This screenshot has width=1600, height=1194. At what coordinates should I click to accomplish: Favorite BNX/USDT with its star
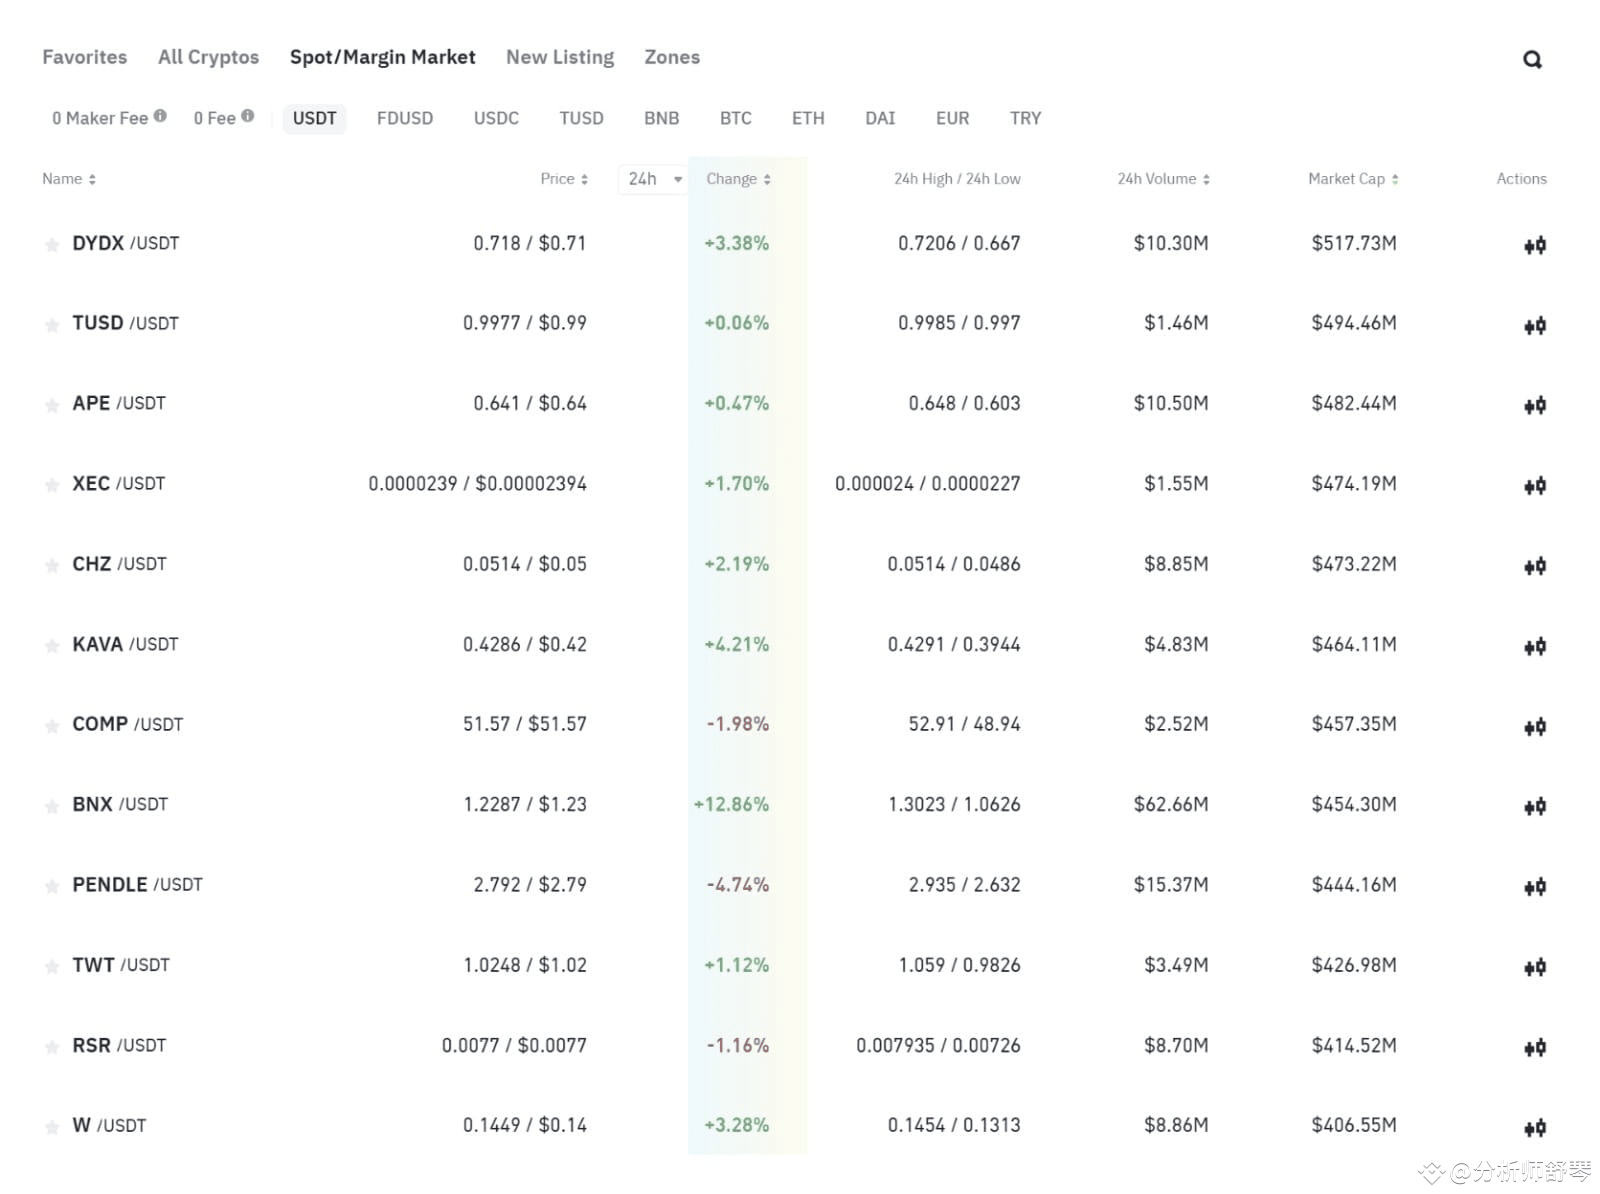52,806
